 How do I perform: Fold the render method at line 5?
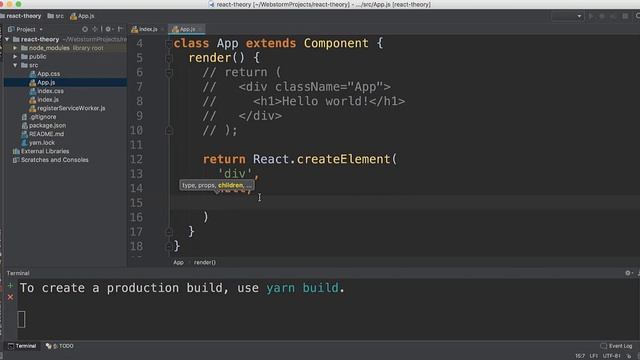pyautogui.click(x=169, y=58)
